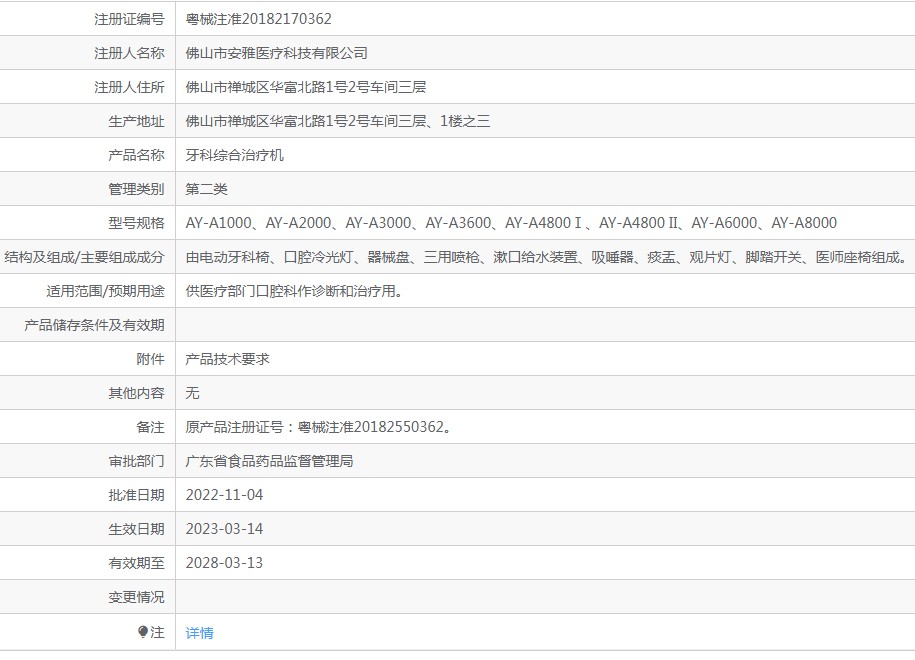Image resolution: width=915 pixels, height=660 pixels.
Task: Click the 其他内容 row label
Action: [137, 393]
